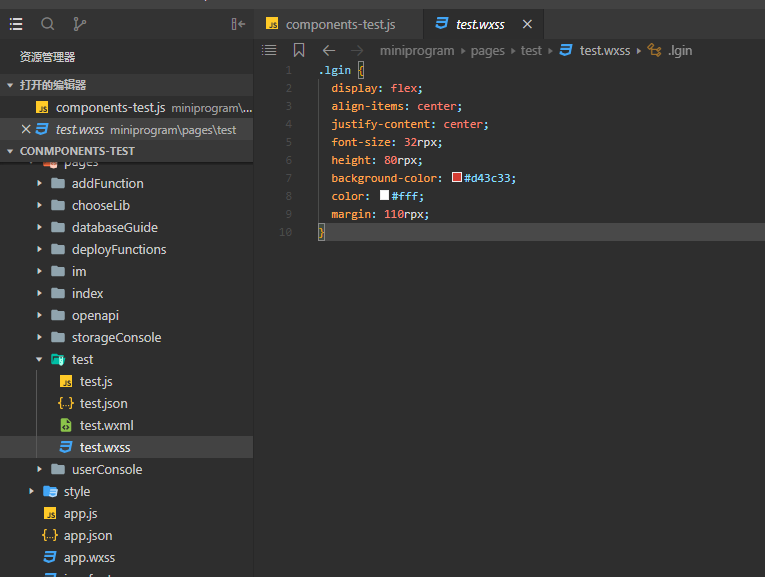765x577 pixels.
Task: Click line number 5 in gutter
Action: (x=288, y=142)
